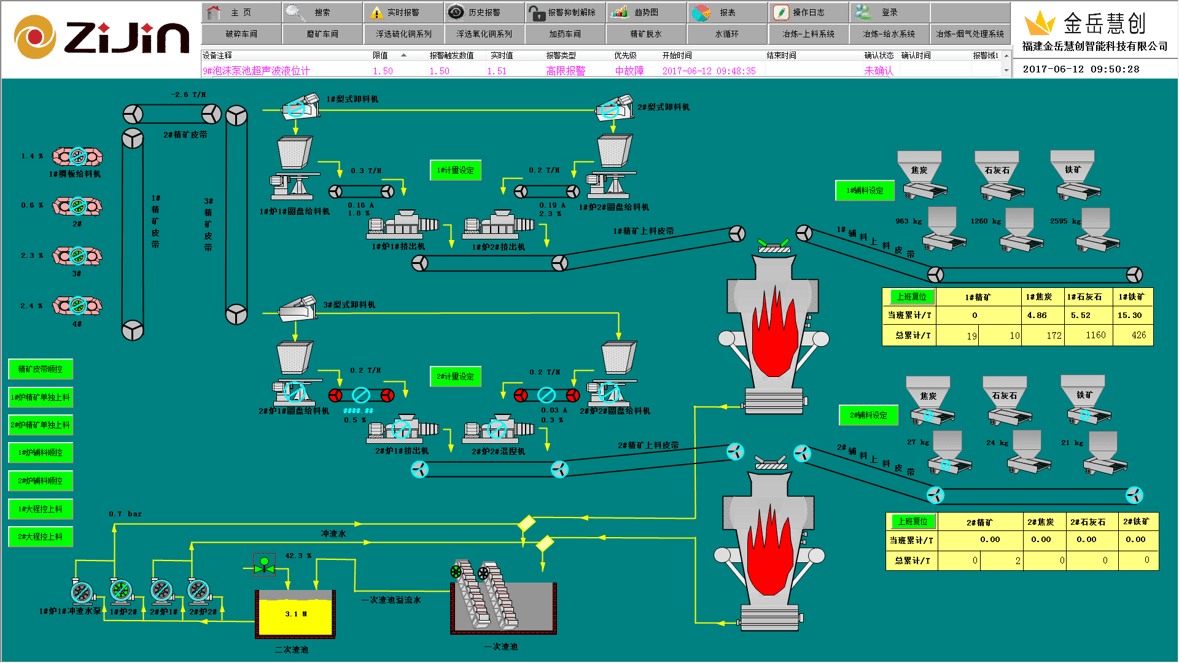The height and width of the screenshot is (663, 1179).
Task: Click the 2#炉1#挤出机 extruder icon
Action: point(400,430)
